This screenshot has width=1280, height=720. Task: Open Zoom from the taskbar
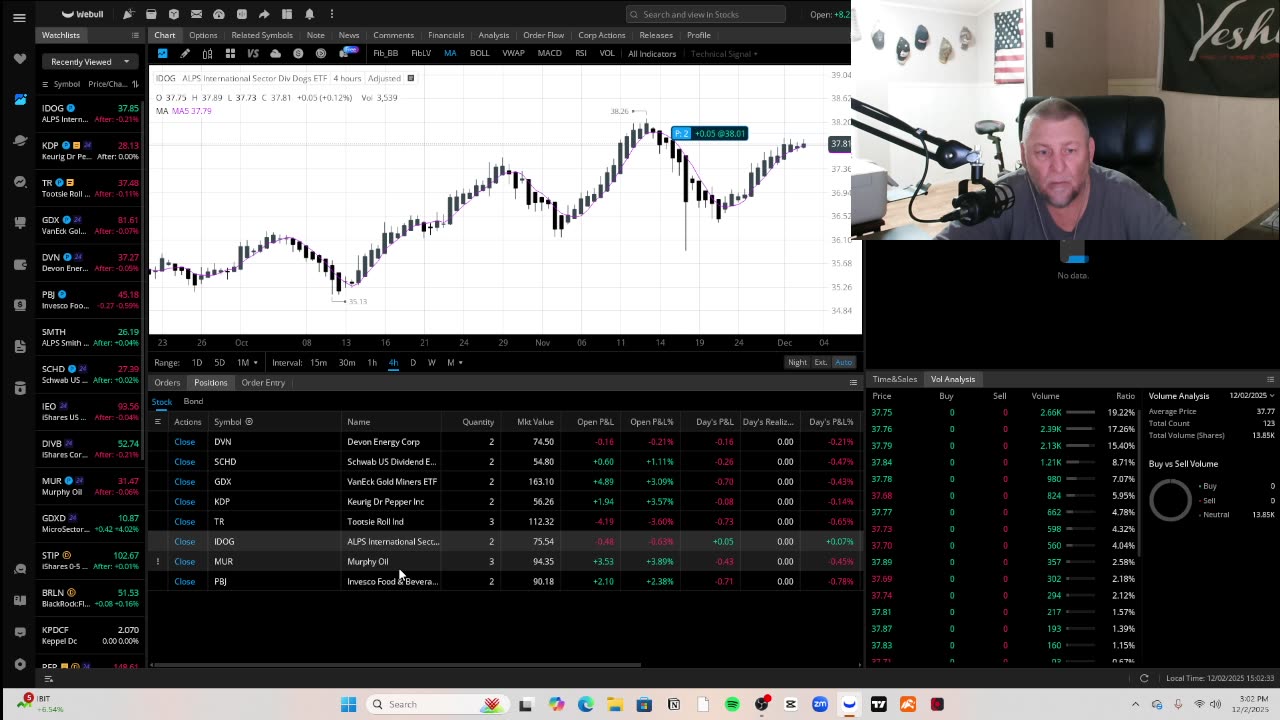tap(820, 704)
